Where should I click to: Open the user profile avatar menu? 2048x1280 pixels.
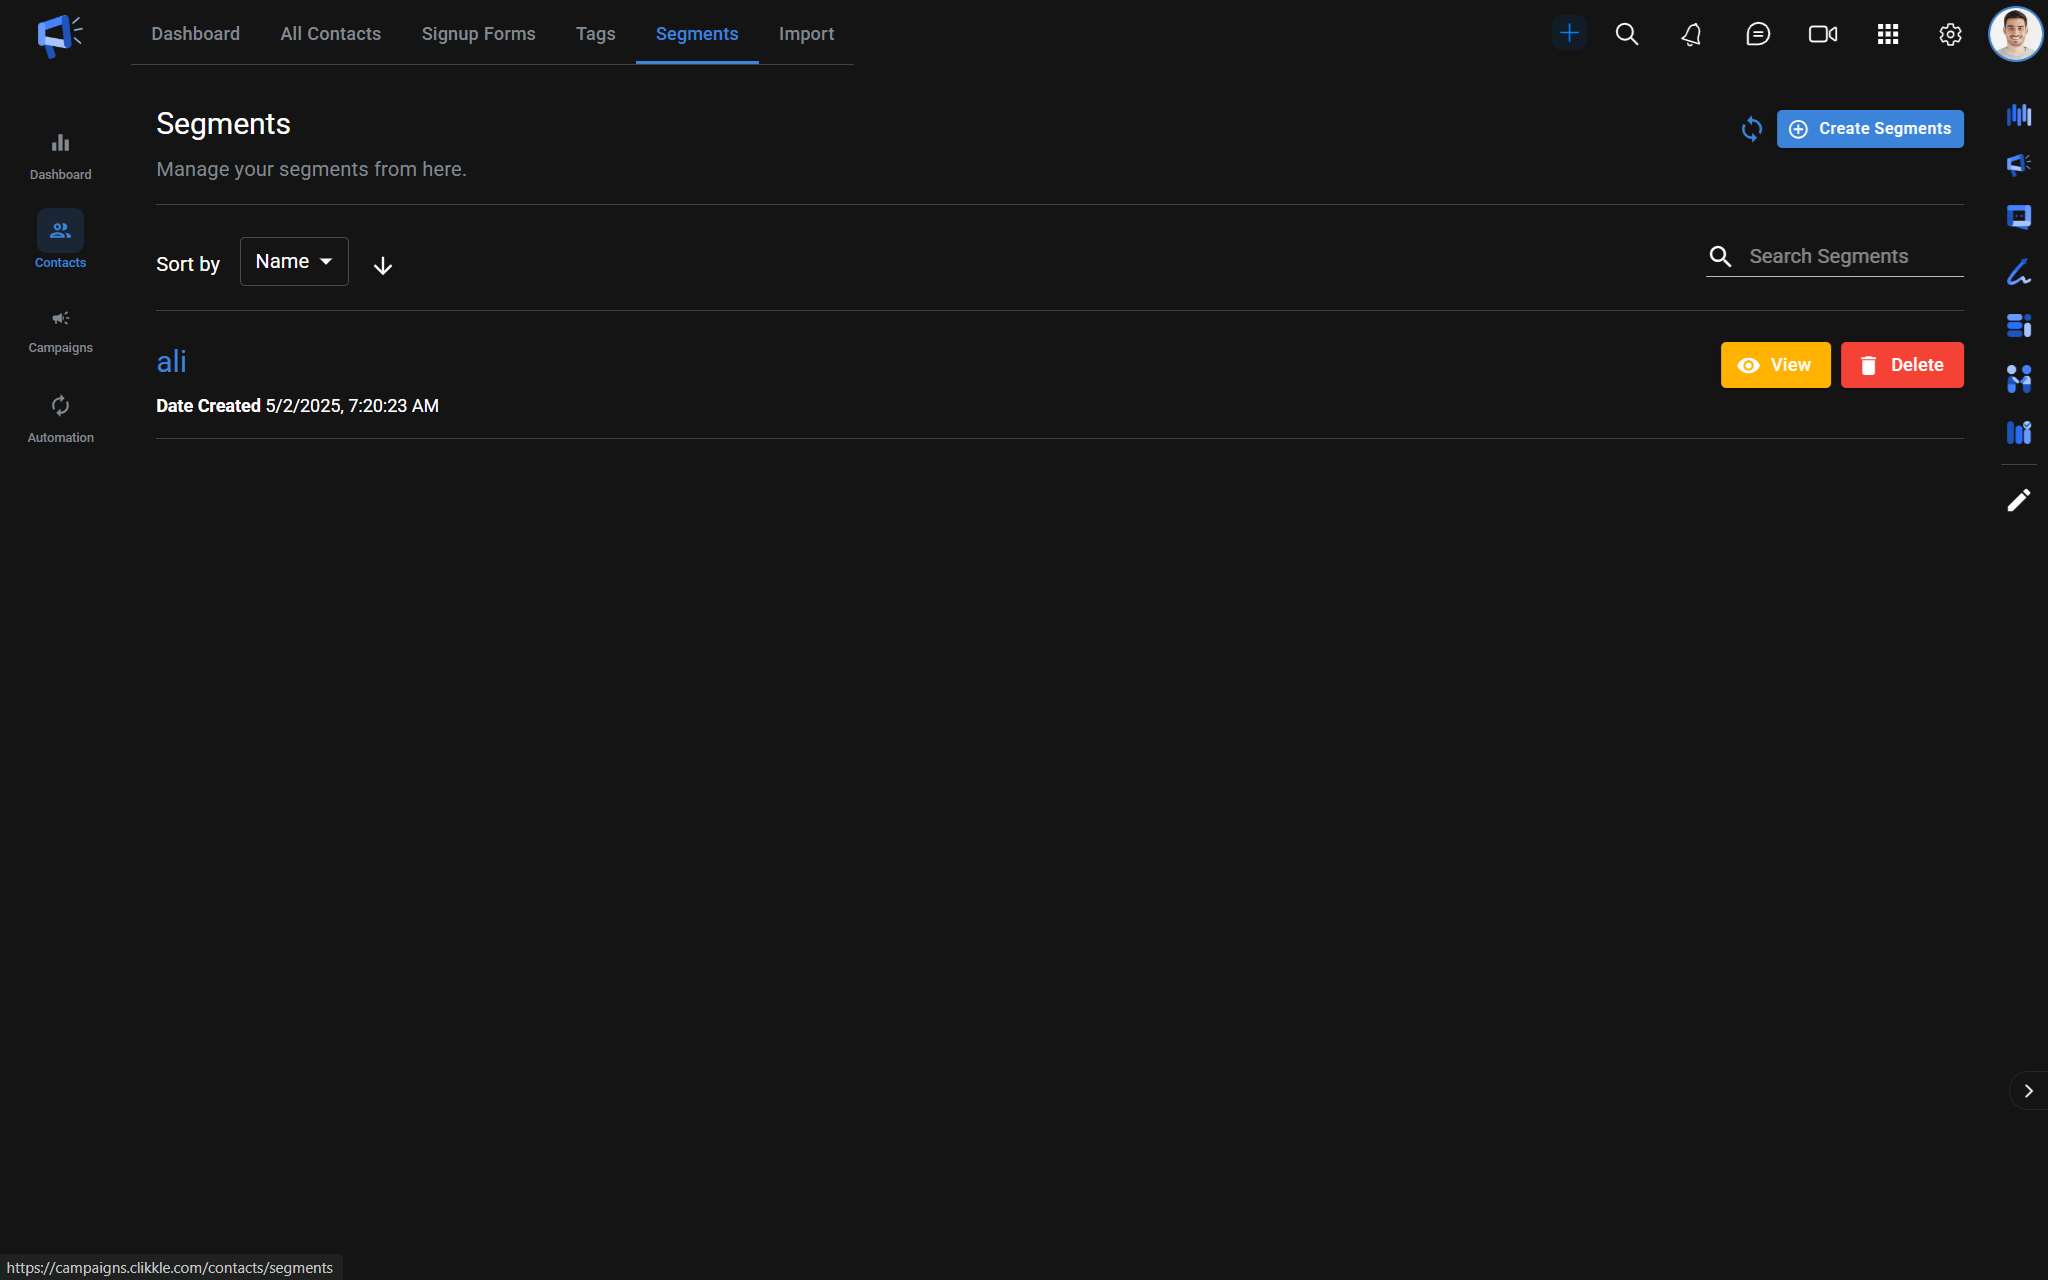[x=2015, y=34]
